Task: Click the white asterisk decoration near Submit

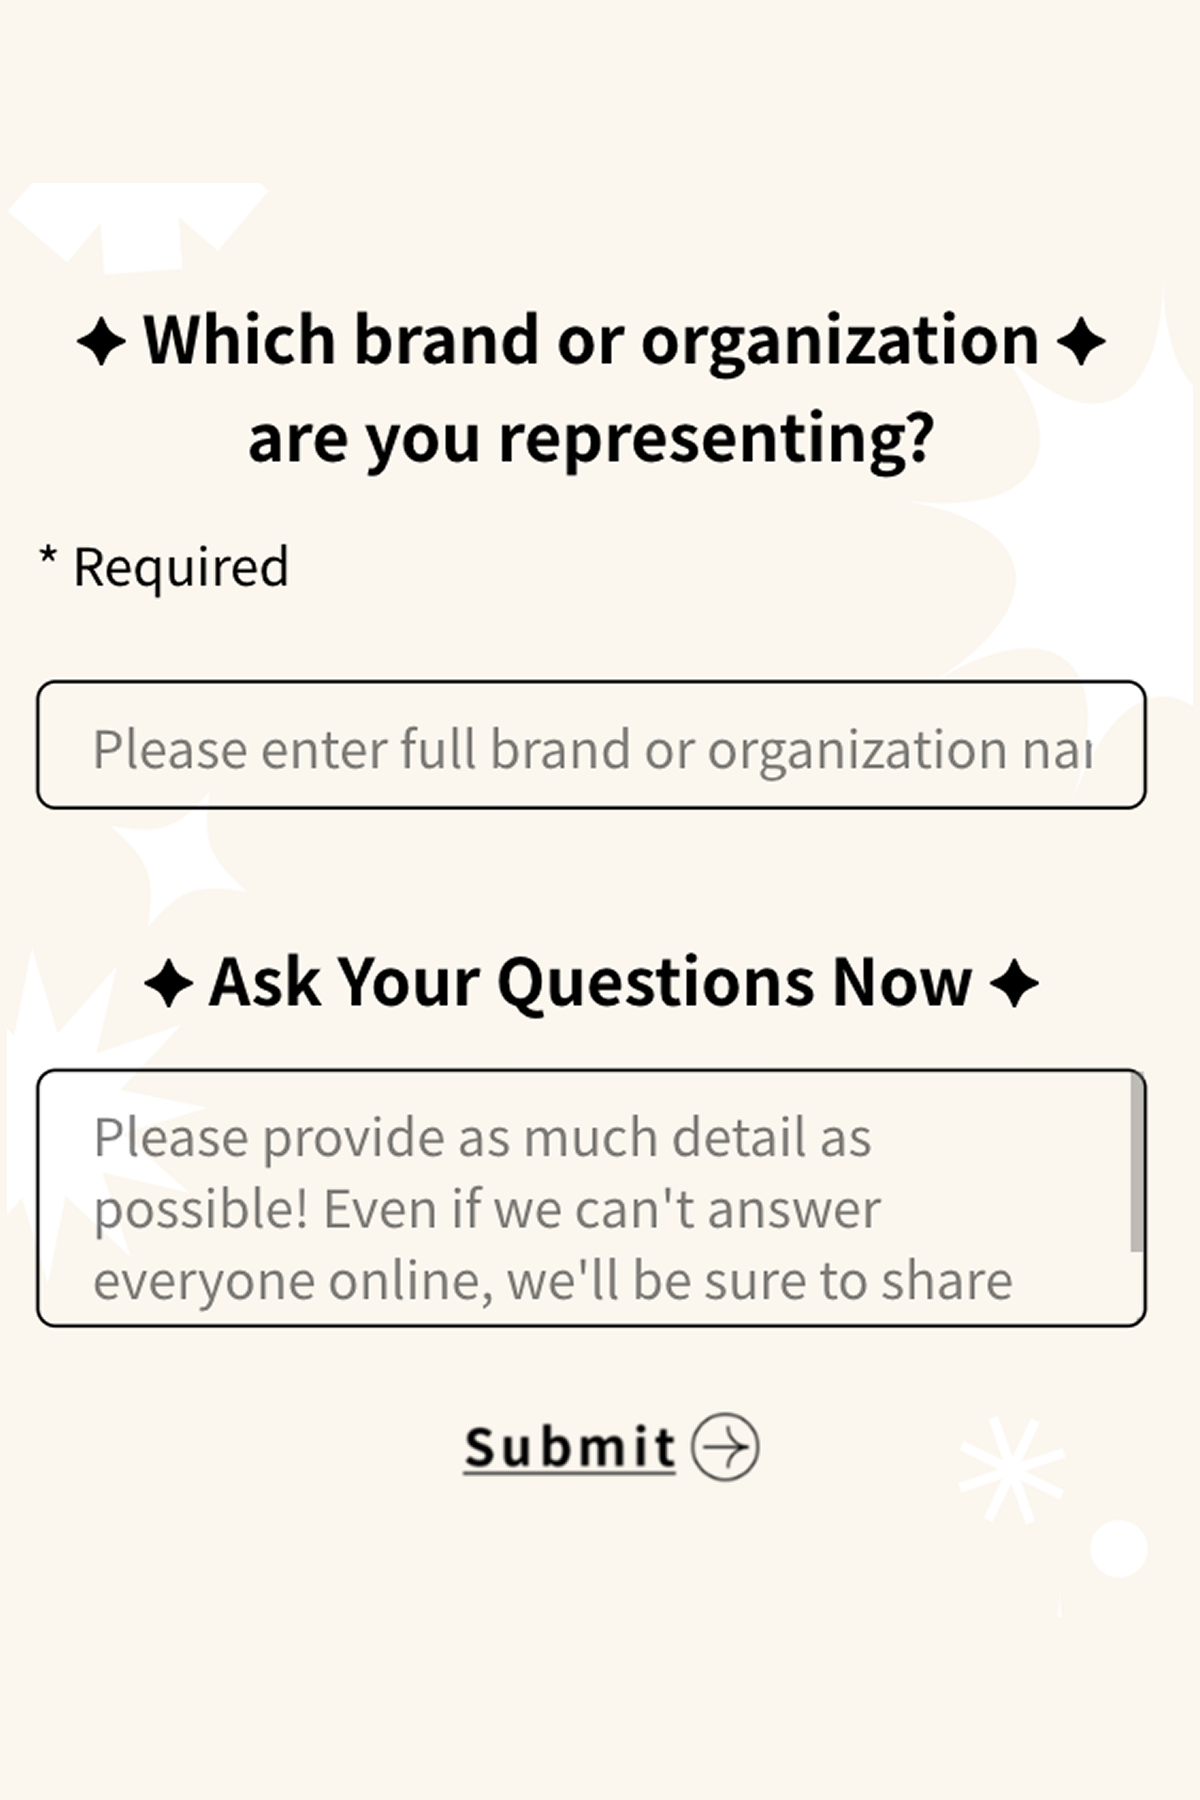Action: click(1010, 1469)
